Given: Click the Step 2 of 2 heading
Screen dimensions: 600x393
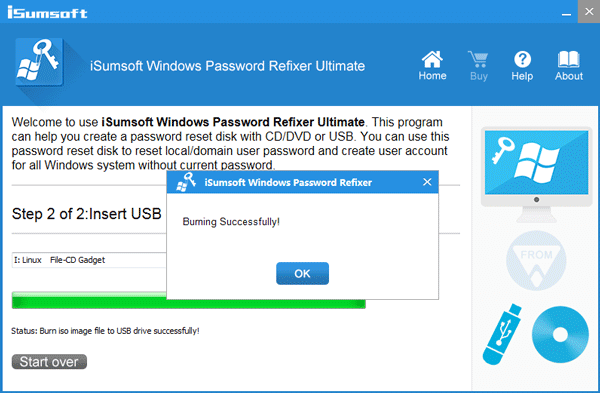Looking at the screenshot, I should [x=86, y=214].
